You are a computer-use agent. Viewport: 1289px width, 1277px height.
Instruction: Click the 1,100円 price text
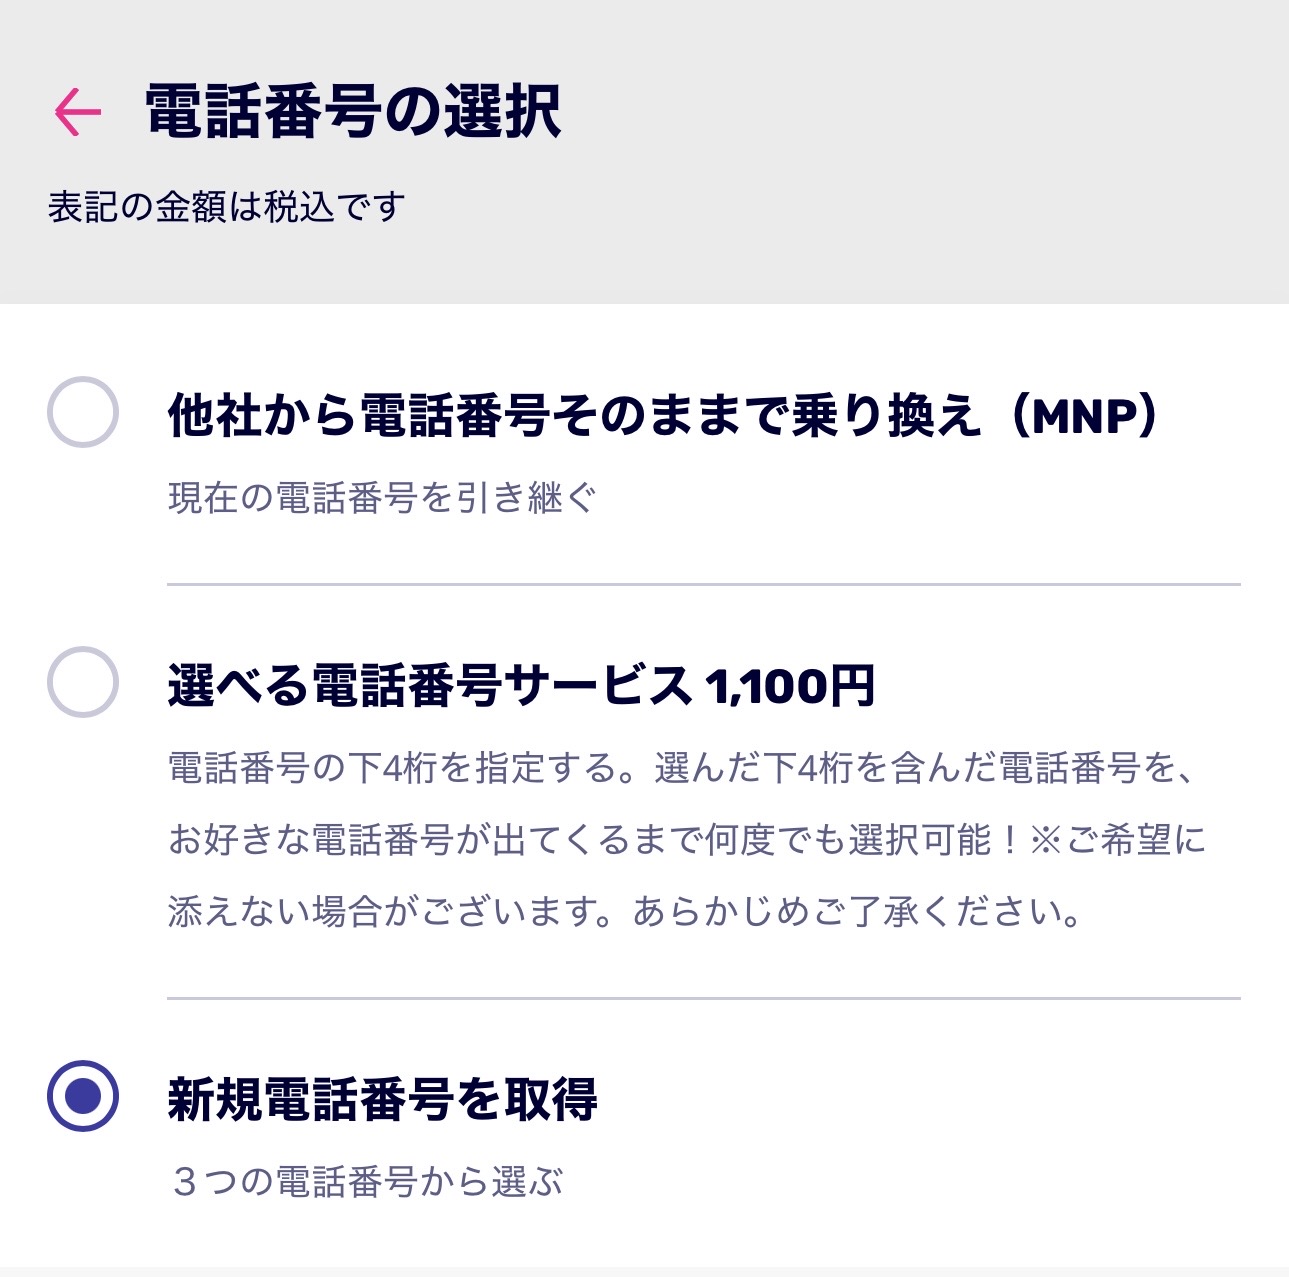790,686
